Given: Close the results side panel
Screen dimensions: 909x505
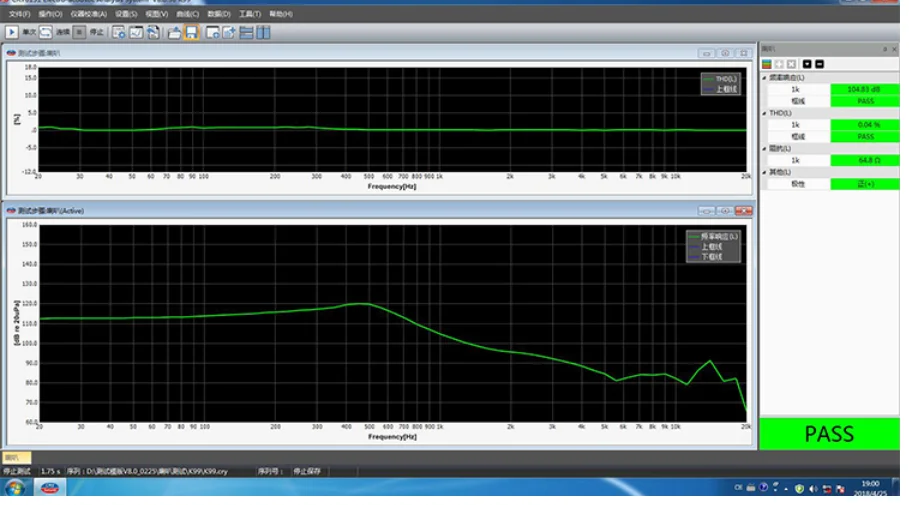Looking at the screenshot, I should point(894,49).
